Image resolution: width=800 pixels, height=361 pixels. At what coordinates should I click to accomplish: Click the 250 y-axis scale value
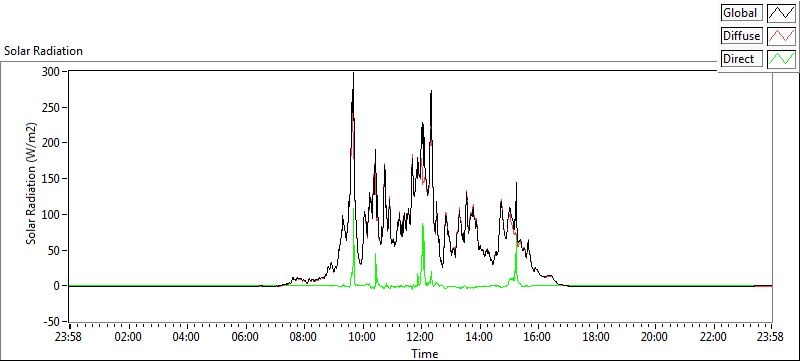click(52, 107)
